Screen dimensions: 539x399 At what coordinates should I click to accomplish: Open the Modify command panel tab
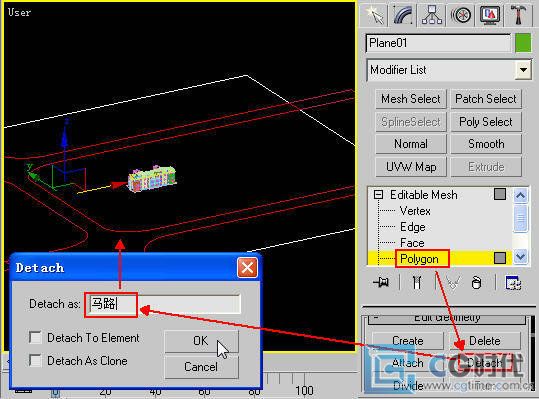tap(403, 15)
